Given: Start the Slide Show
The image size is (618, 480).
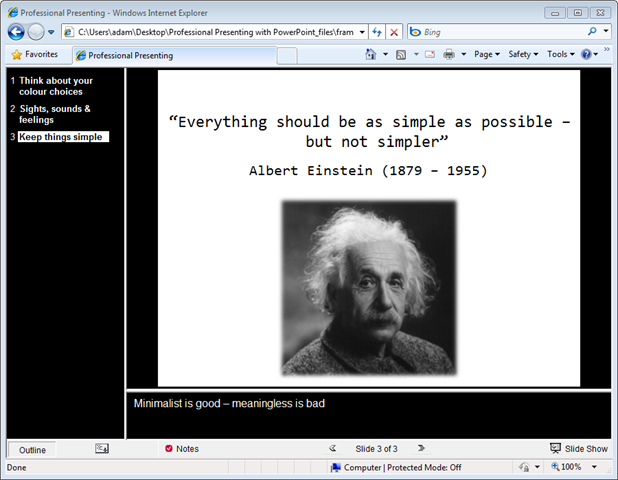Looking at the screenshot, I should pyautogui.click(x=578, y=449).
